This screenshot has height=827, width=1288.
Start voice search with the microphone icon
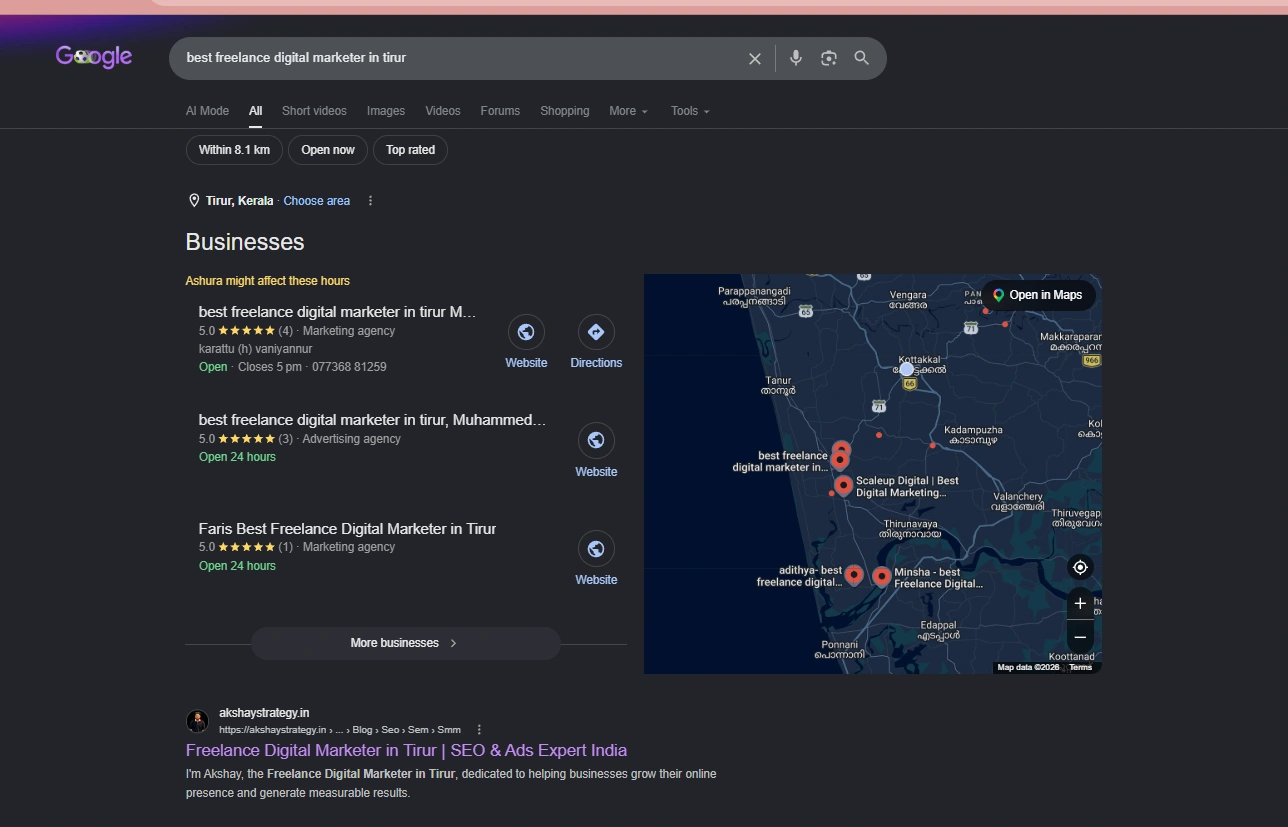(x=796, y=58)
